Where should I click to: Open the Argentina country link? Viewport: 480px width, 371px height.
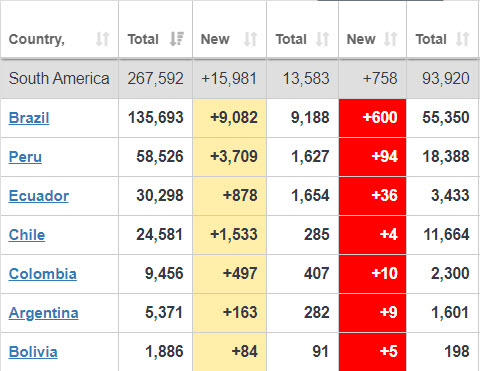tap(44, 313)
